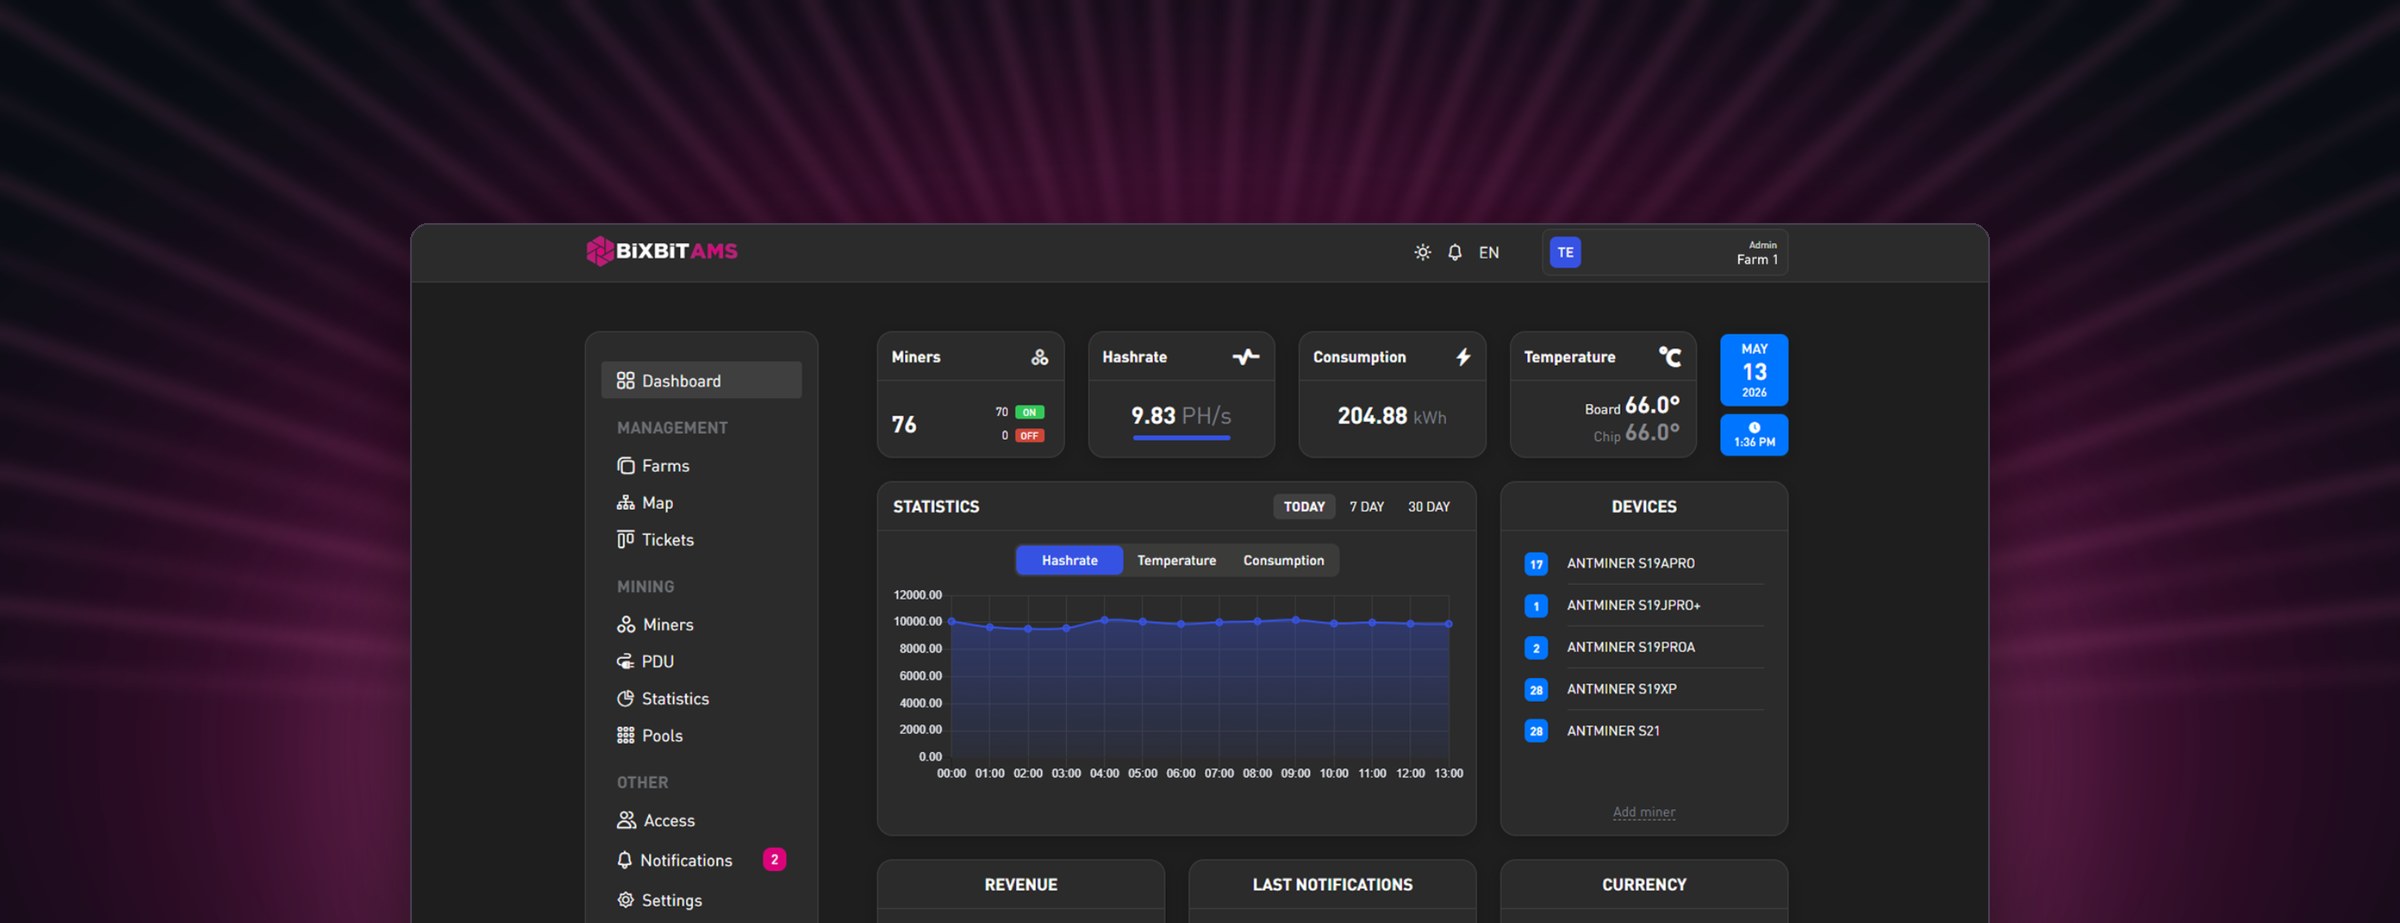The width and height of the screenshot is (2400, 923).
Task: Click the Board 66.0° temperature reading
Action: [1632, 406]
